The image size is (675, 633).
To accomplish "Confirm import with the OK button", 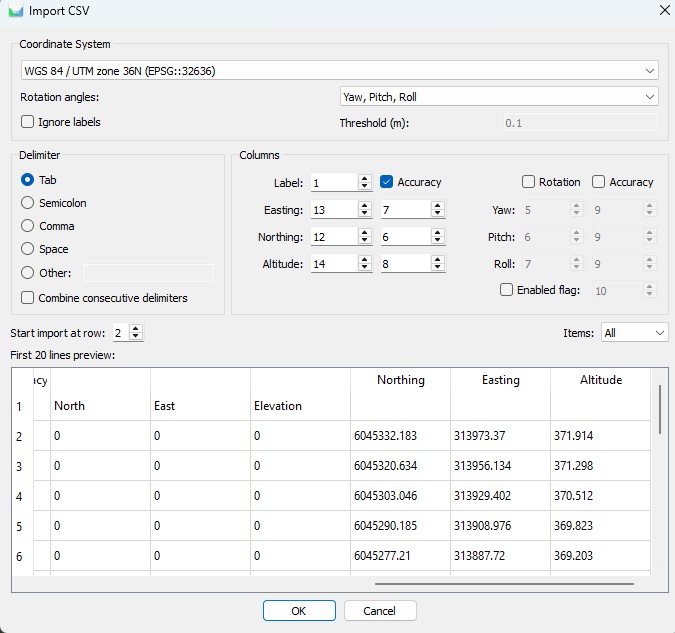I will click(299, 611).
